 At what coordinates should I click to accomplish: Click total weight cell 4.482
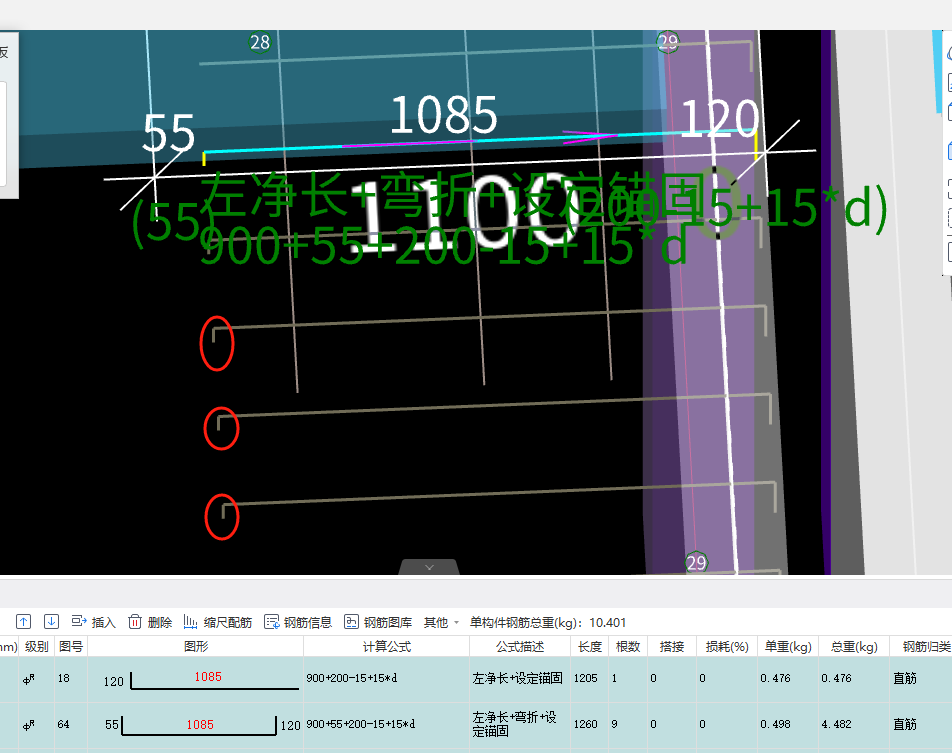854,724
